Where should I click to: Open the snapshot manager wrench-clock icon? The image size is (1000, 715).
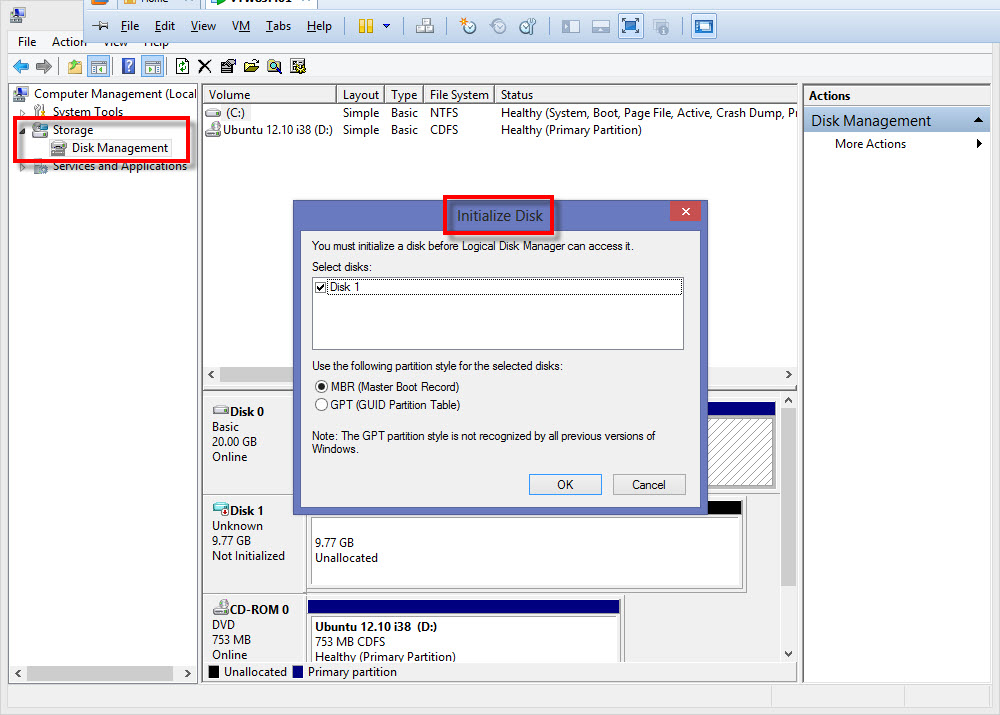[x=527, y=26]
